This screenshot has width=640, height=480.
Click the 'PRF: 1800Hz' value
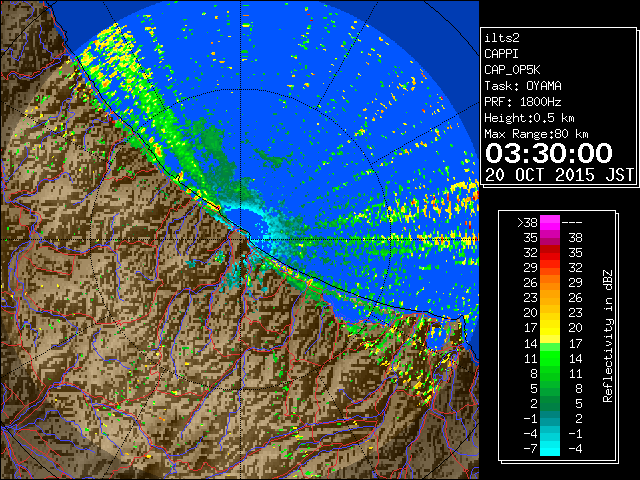pyautogui.click(x=522, y=102)
